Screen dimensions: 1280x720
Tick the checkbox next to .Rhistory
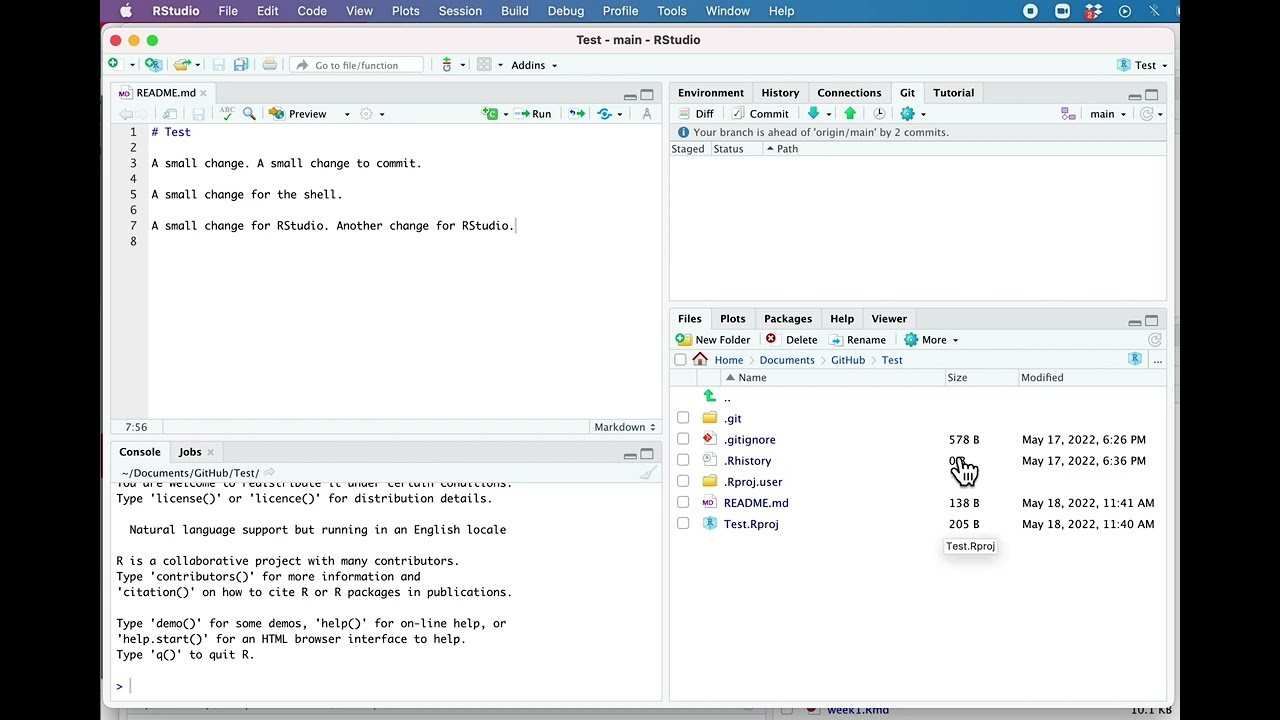click(683, 460)
